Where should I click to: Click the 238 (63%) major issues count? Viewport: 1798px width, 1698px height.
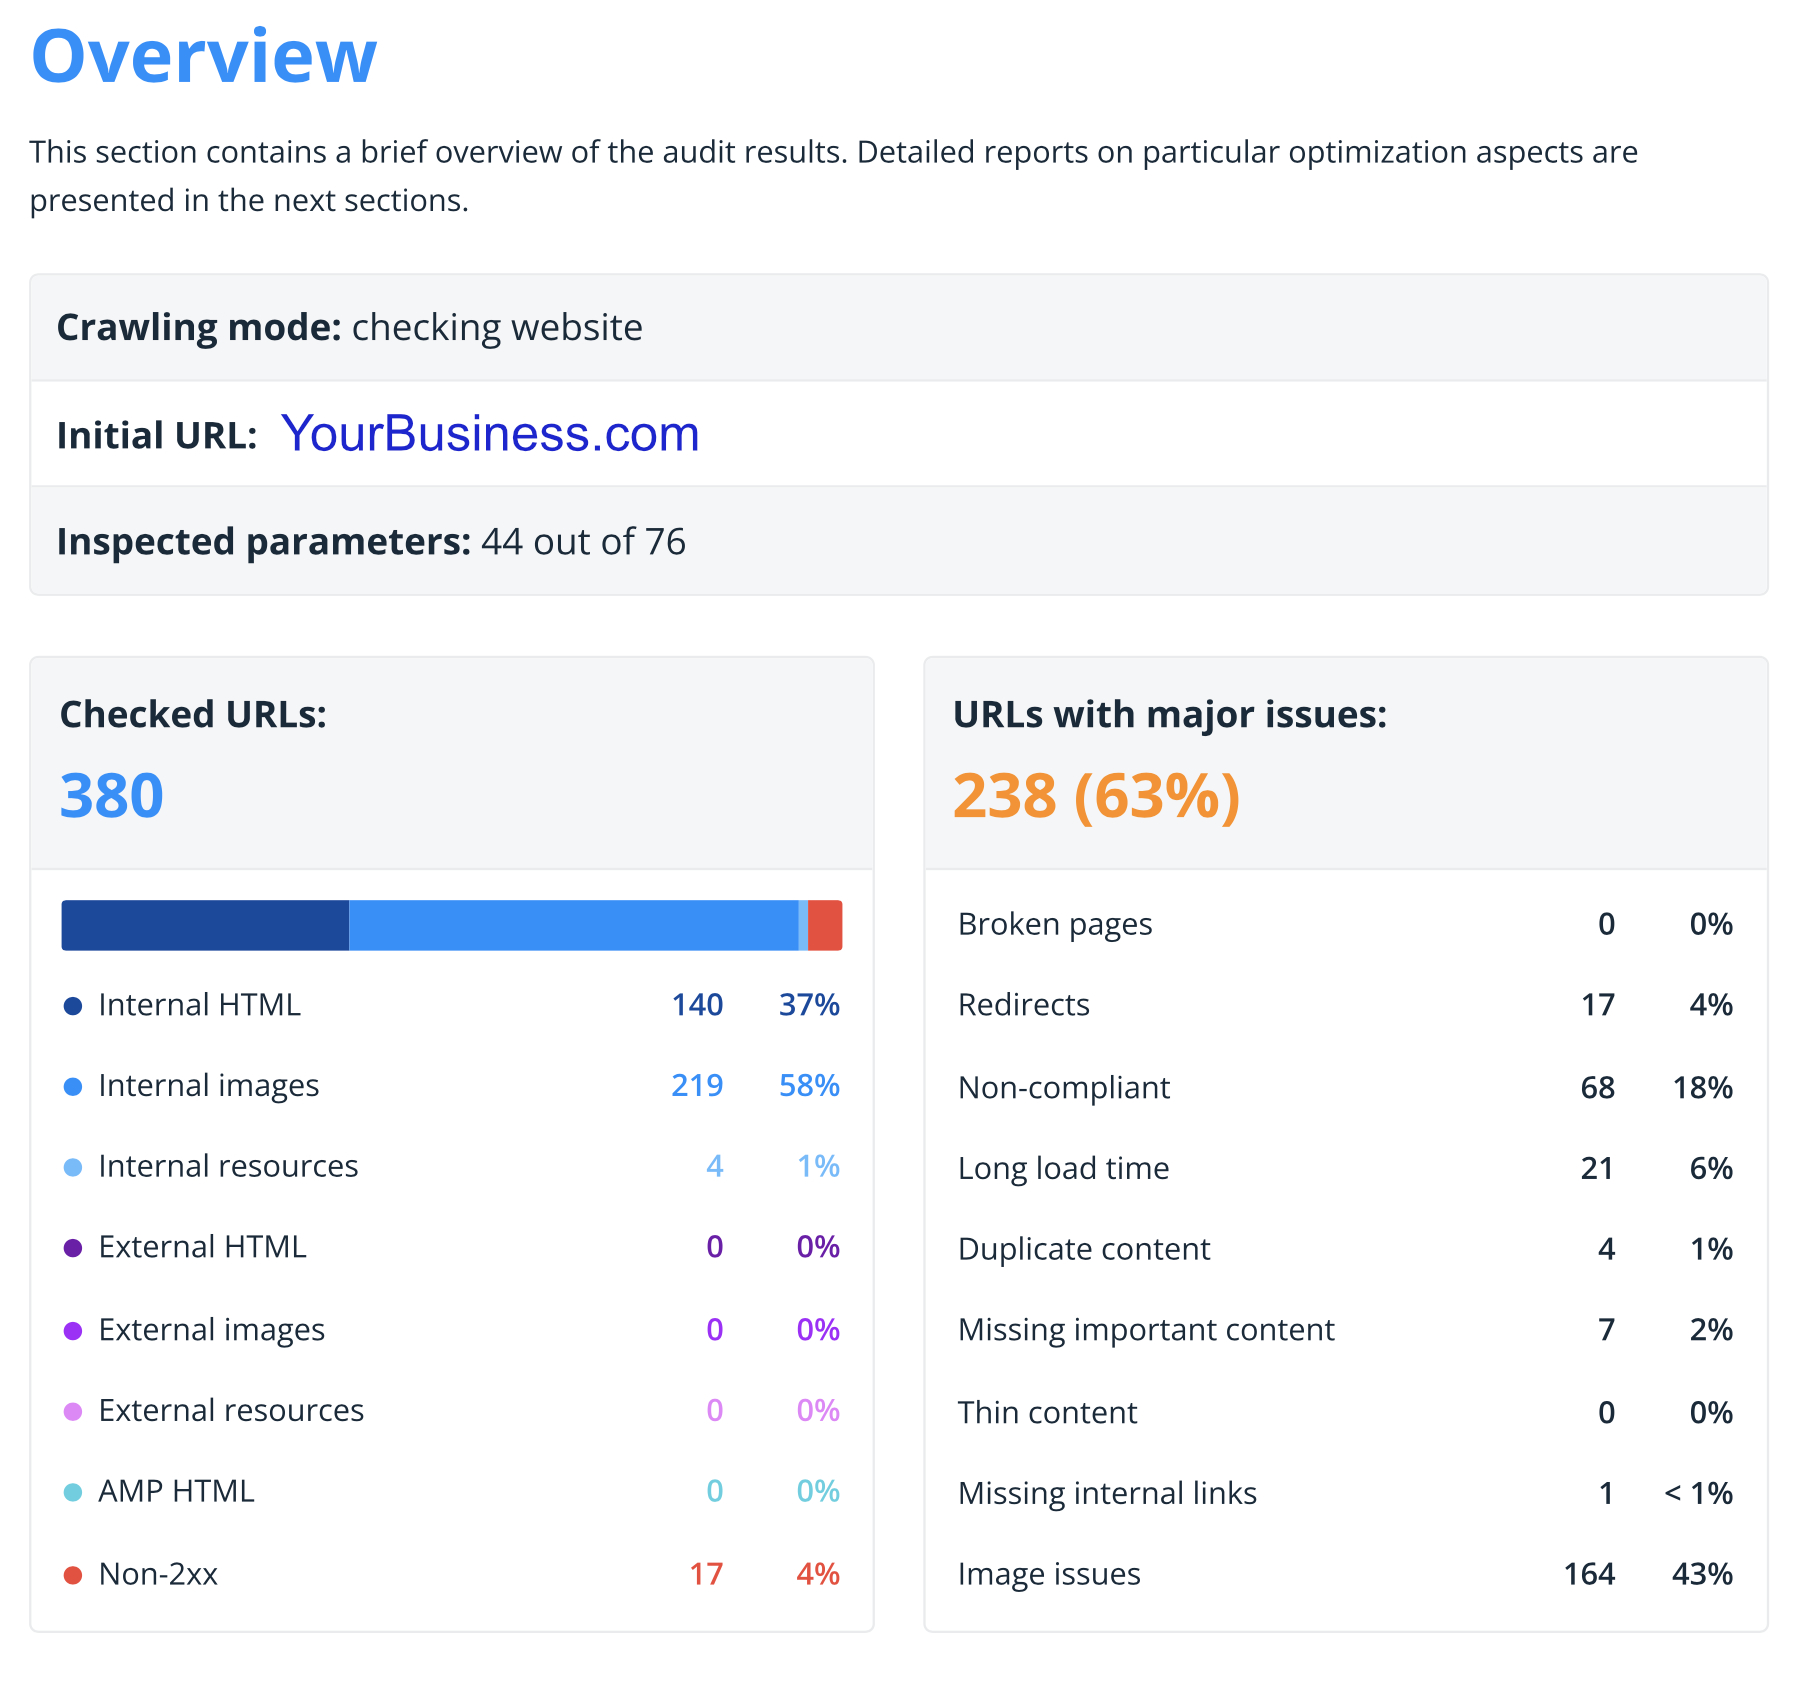click(x=1097, y=796)
